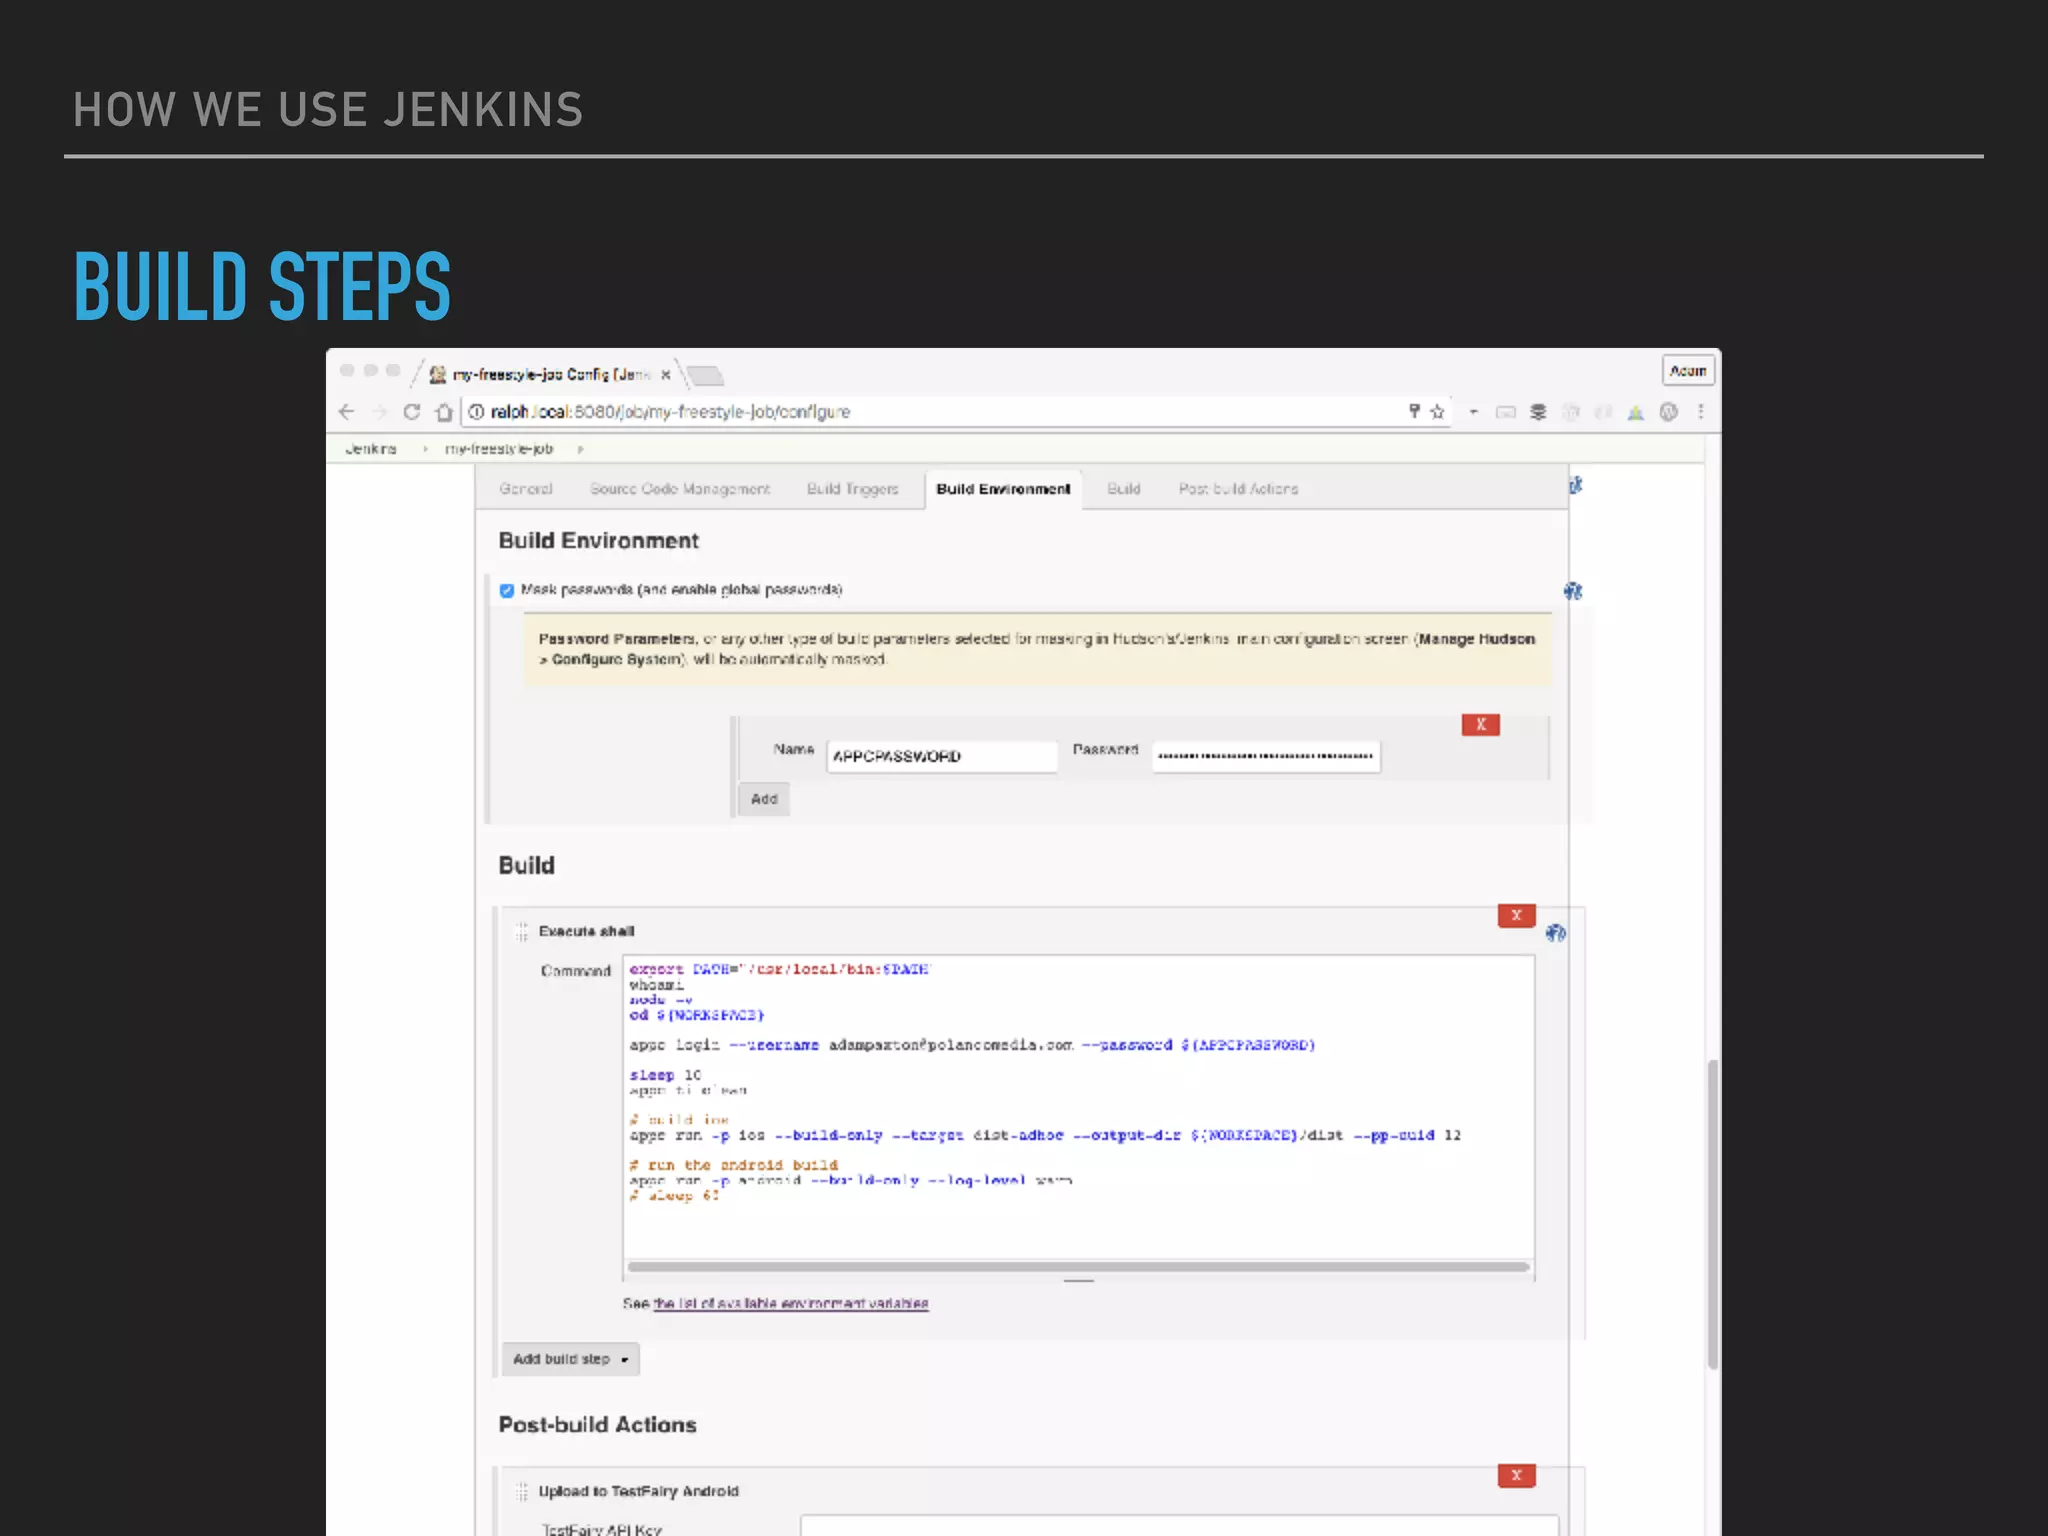Open the list of available environment variables

pyautogui.click(x=791, y=1303)
